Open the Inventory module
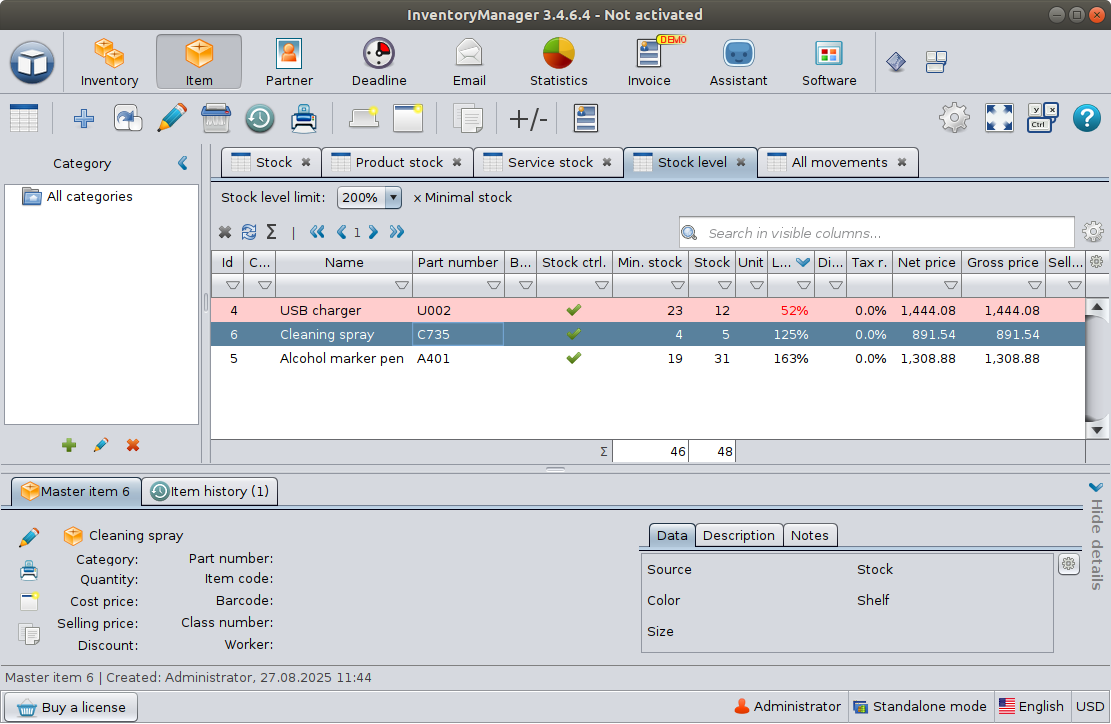The image size is (1111, 724). point(109,62)
